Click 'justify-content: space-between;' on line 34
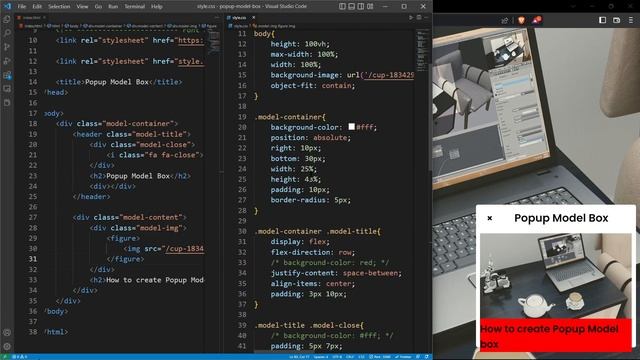The height and width of the screenshot is (360, 640). click(336, 273)
